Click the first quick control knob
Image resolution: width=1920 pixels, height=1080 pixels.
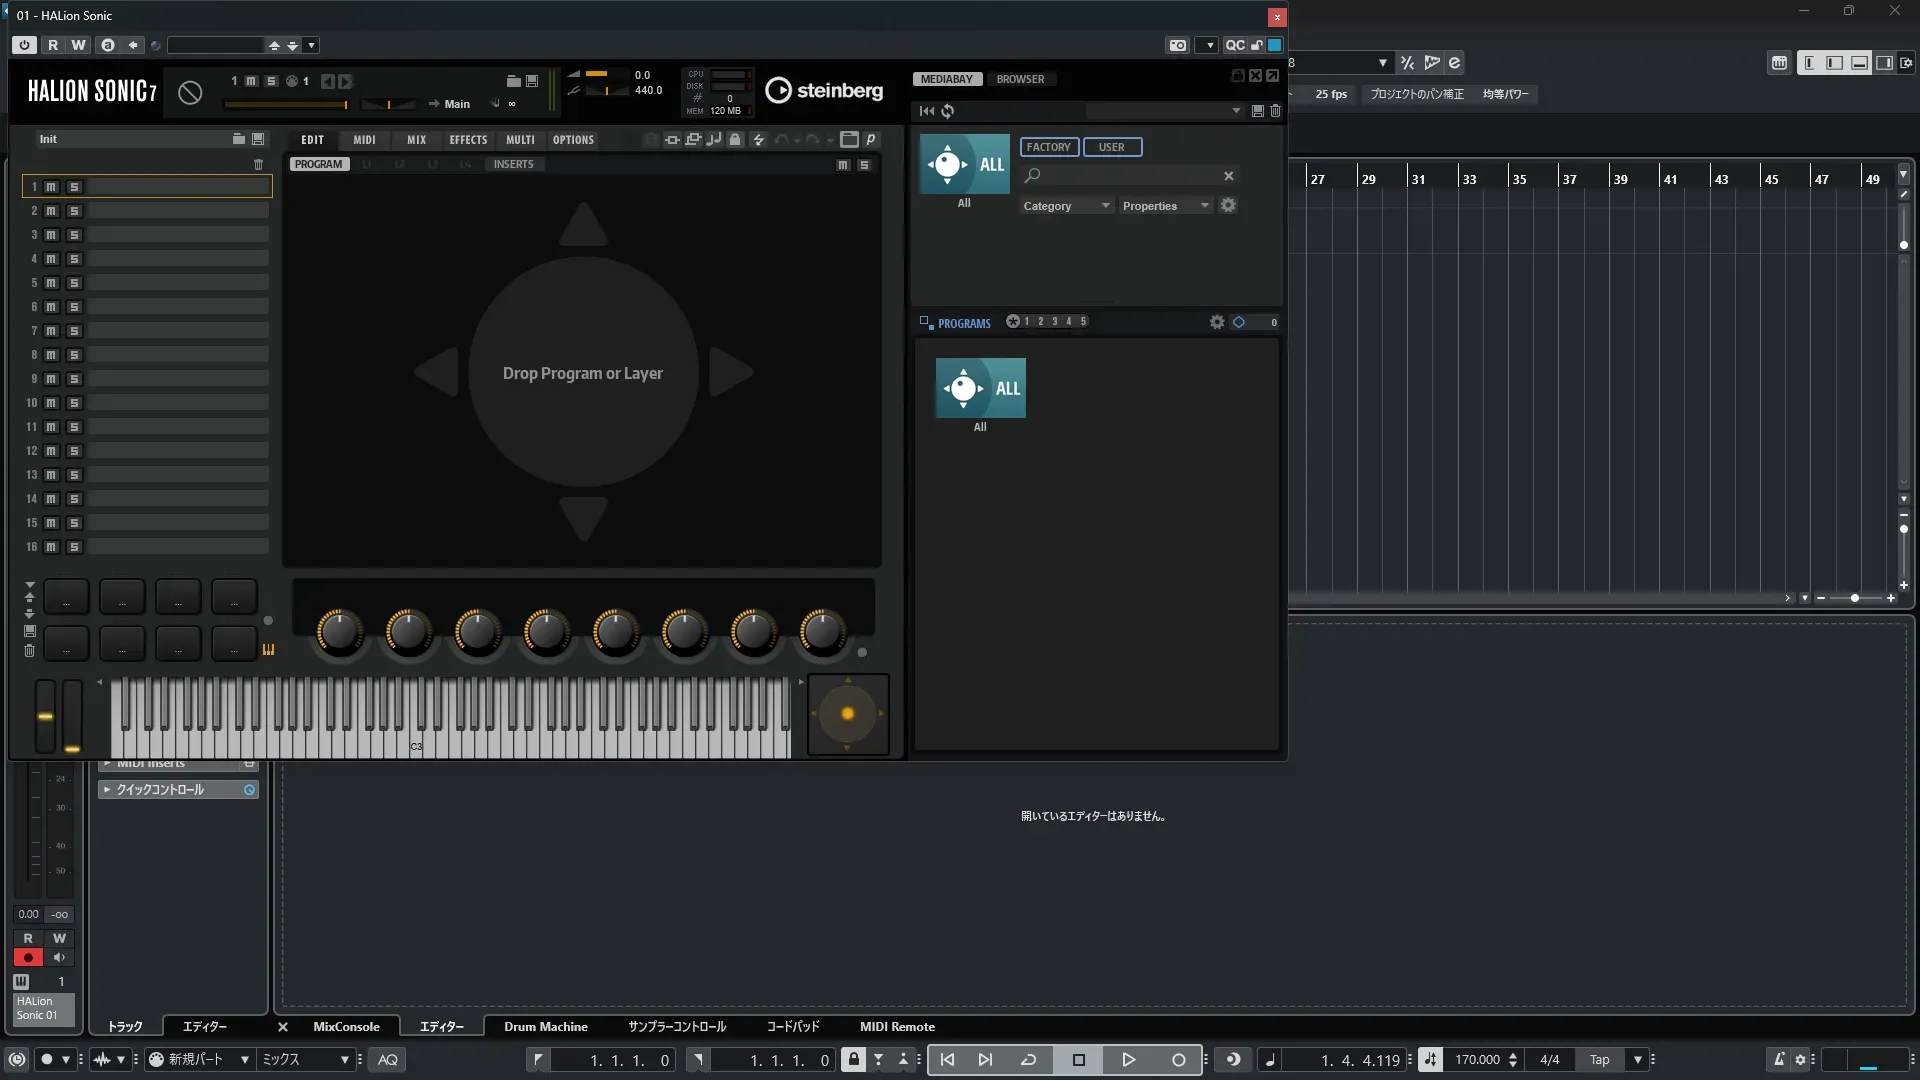click(339, 632)
